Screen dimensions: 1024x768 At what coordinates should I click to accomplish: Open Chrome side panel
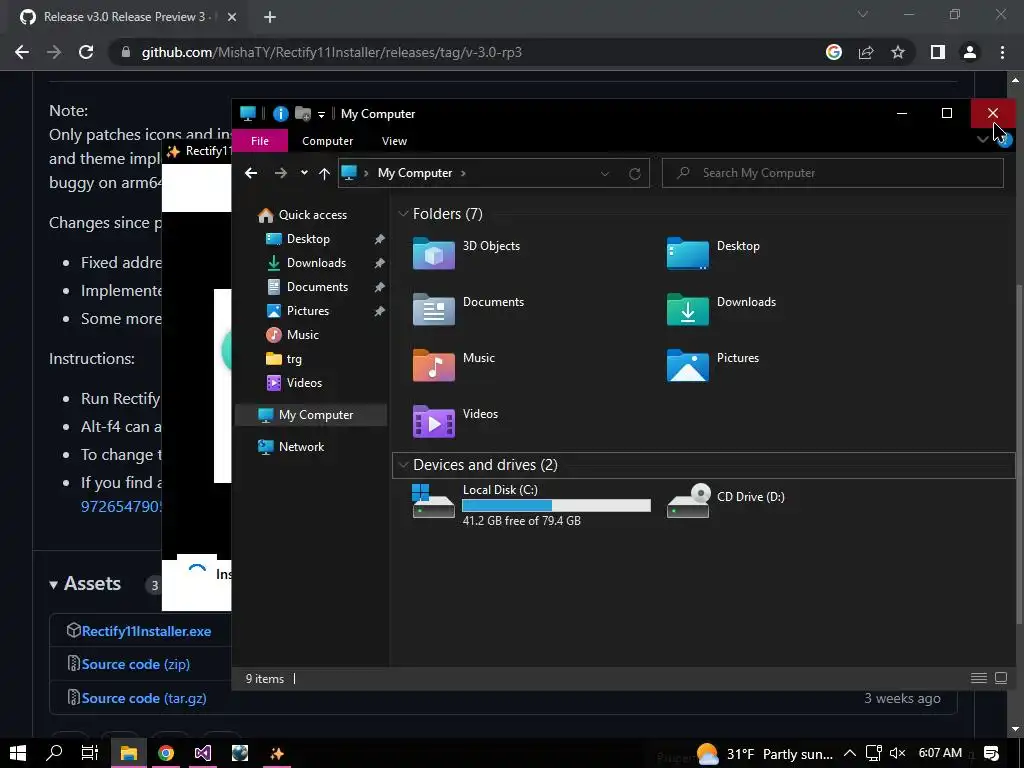click(x=938, y=52)
